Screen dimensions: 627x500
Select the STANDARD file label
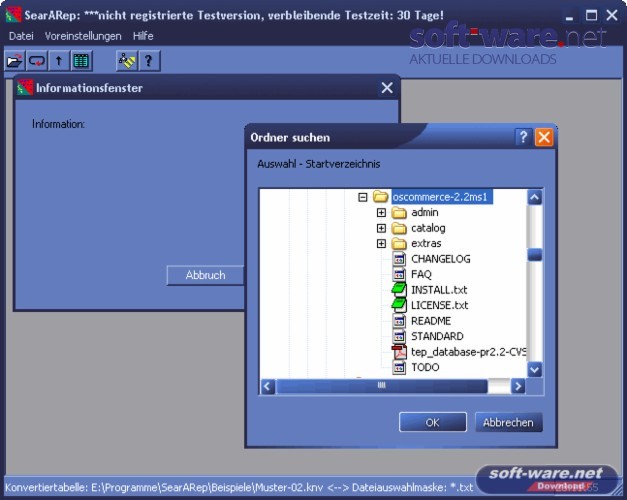tap(437, 336)
